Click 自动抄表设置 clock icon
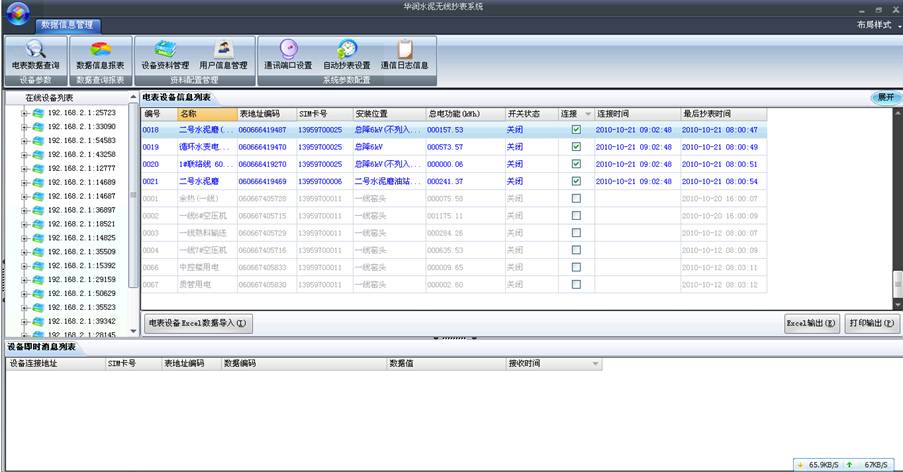Image resolution: width=903 pixels, height=472 pixels. point(346,49)
